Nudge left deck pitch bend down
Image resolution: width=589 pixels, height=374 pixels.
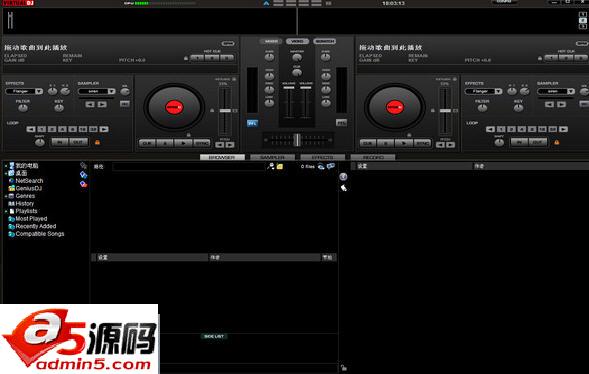point(220,145)
